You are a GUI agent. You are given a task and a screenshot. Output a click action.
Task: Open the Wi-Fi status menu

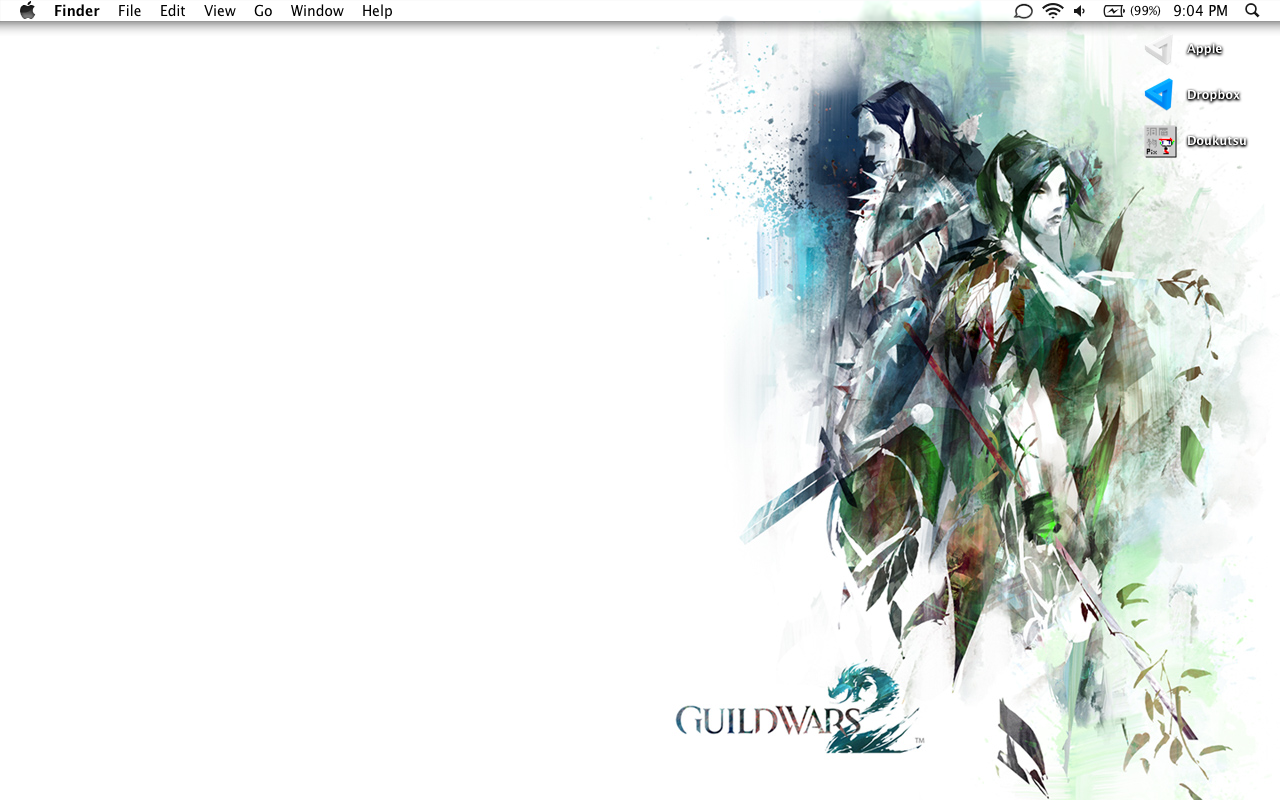[x=1052, y=11]
